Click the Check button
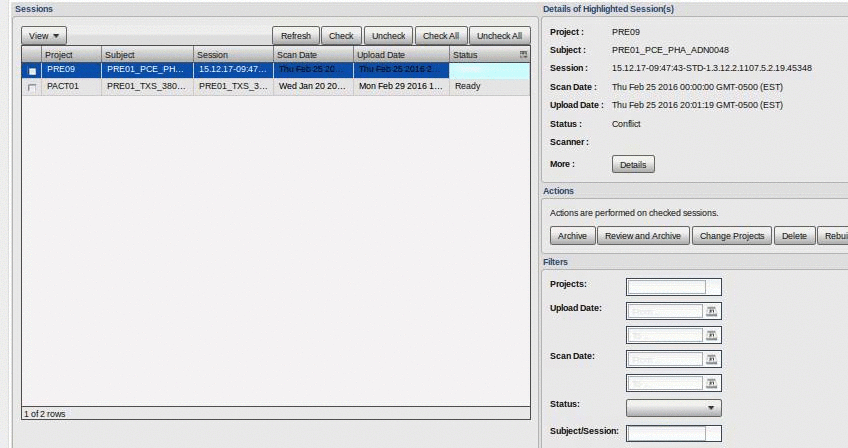This screenshot has width=848, height=448. [341, 36]
